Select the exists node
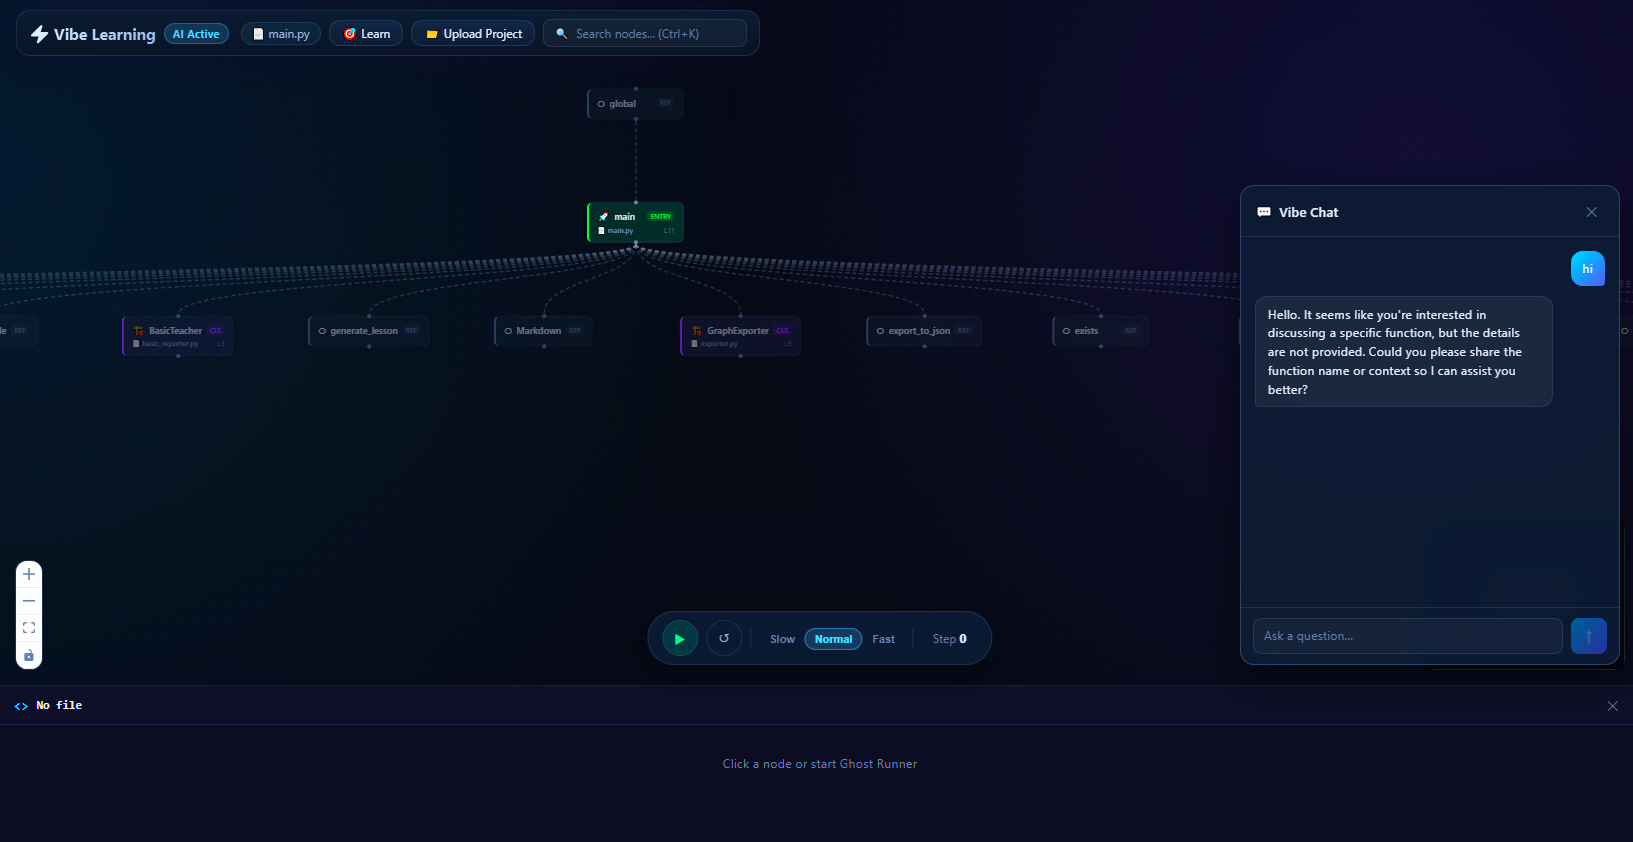The image size is (1633, 842). coord(1100,331)
